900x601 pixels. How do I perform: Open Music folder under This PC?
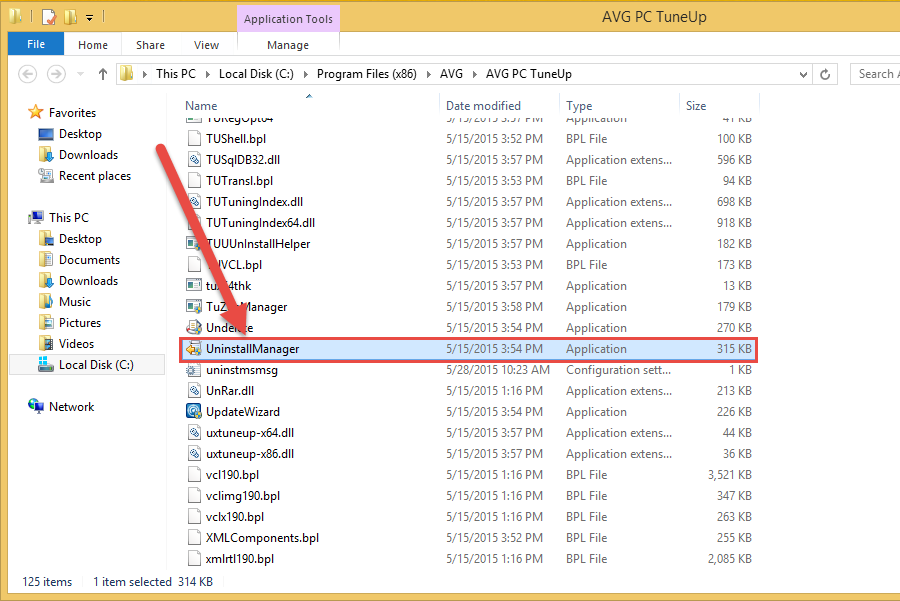tap(75, 302)
